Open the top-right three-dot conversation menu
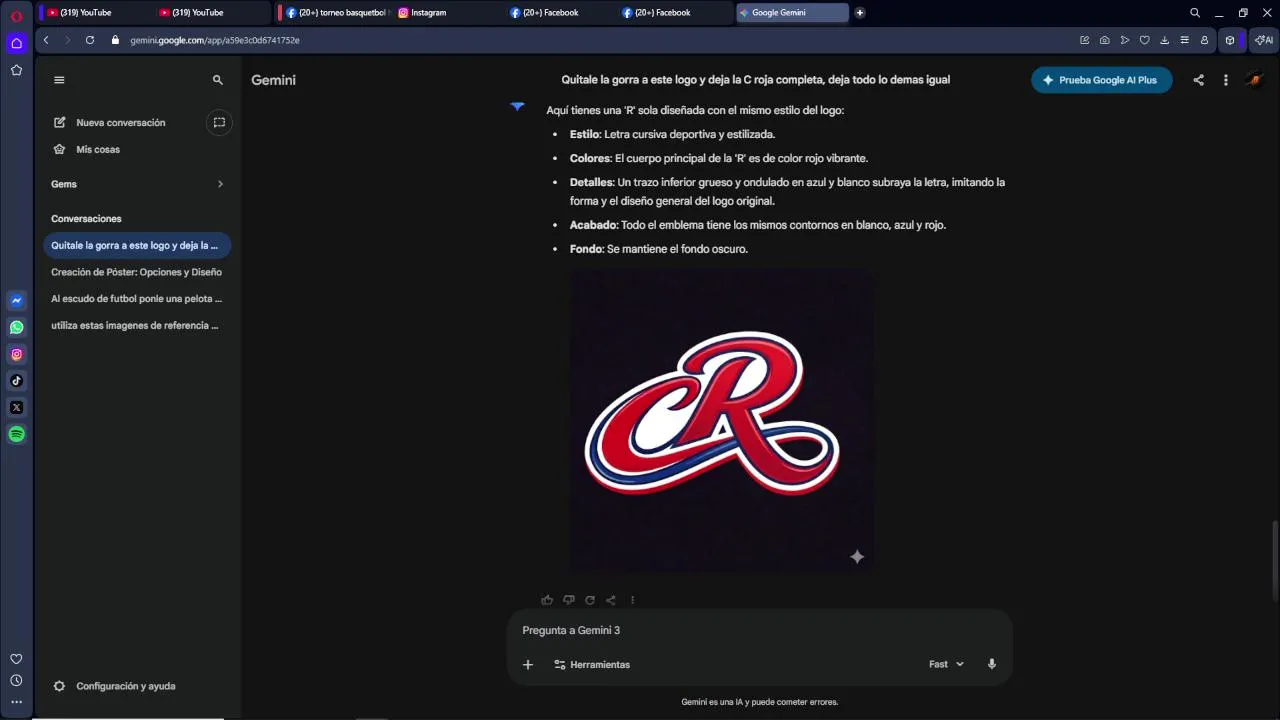This screenshot has width=1280, height=720. coord(1226,80)
